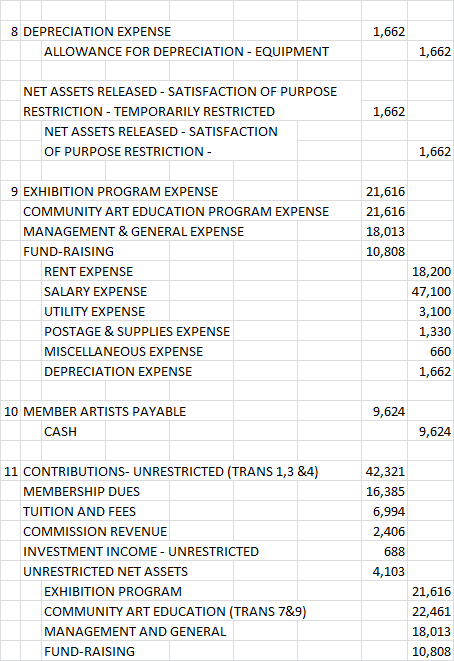Select the entry number 10 cell
This screenshot has width=454, height=661.
(11, 411)
